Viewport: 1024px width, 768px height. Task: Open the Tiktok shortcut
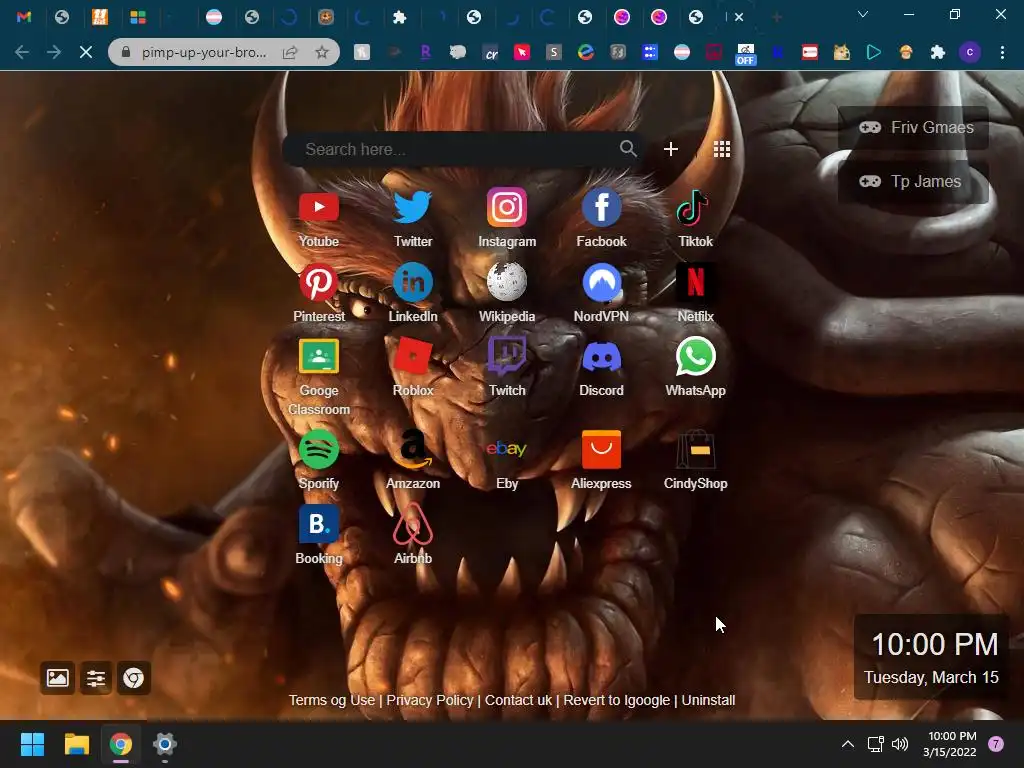point(696,218)
